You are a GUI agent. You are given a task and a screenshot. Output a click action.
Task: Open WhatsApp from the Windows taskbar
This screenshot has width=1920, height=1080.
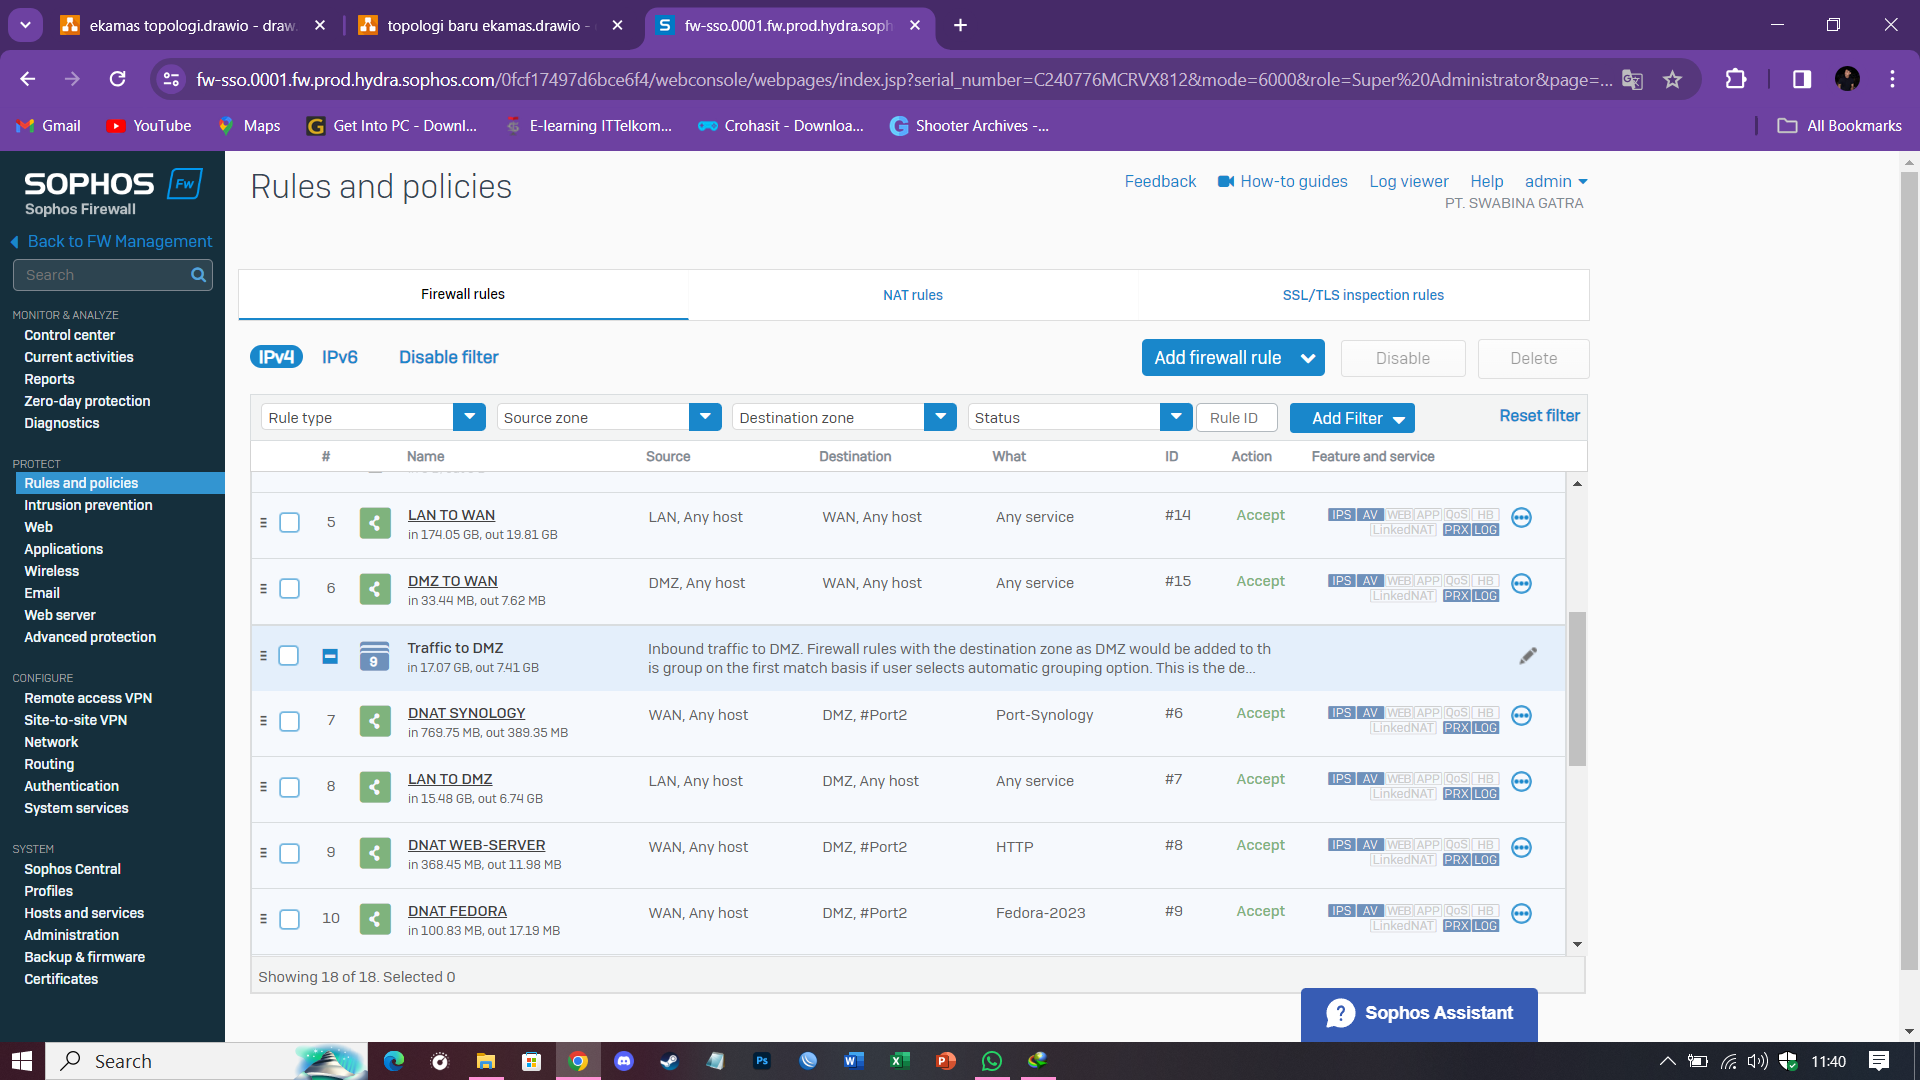point(991,1061)
